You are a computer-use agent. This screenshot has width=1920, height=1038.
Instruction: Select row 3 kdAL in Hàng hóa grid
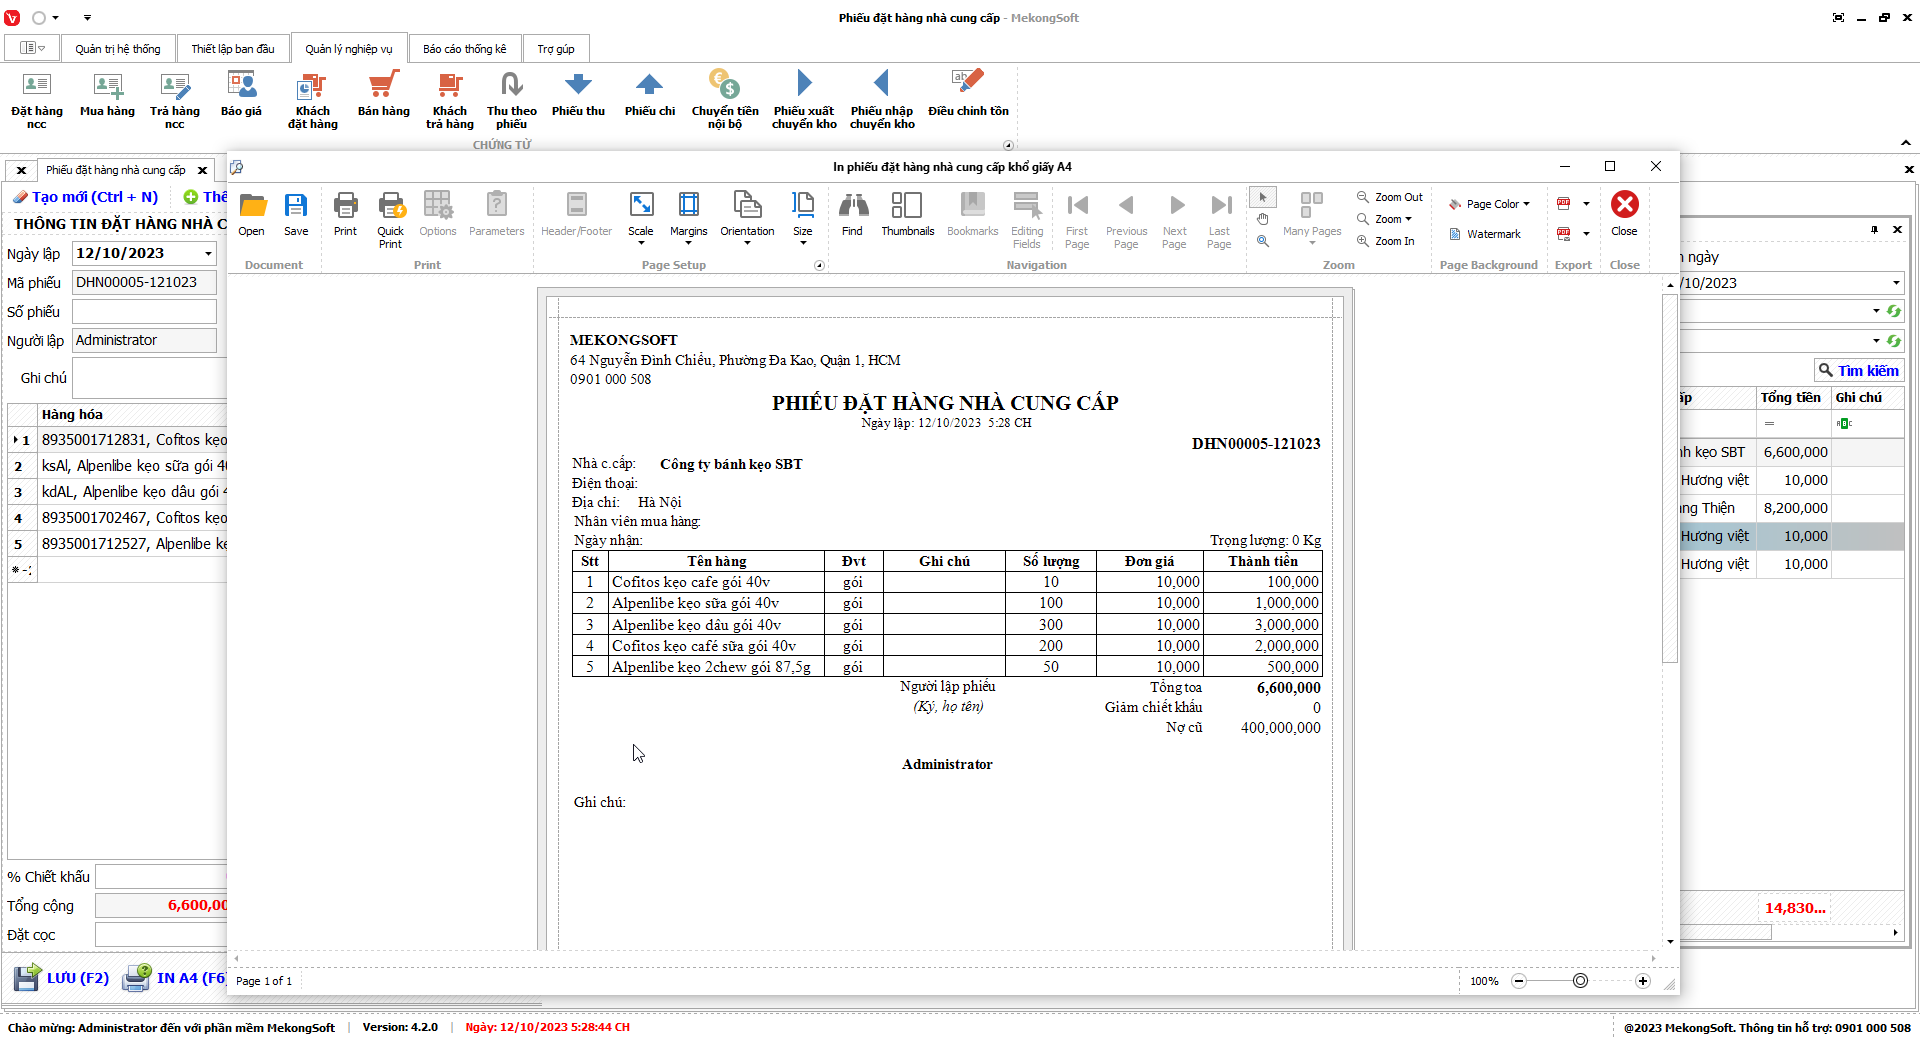pyautogui.click(x=117, y=492)
